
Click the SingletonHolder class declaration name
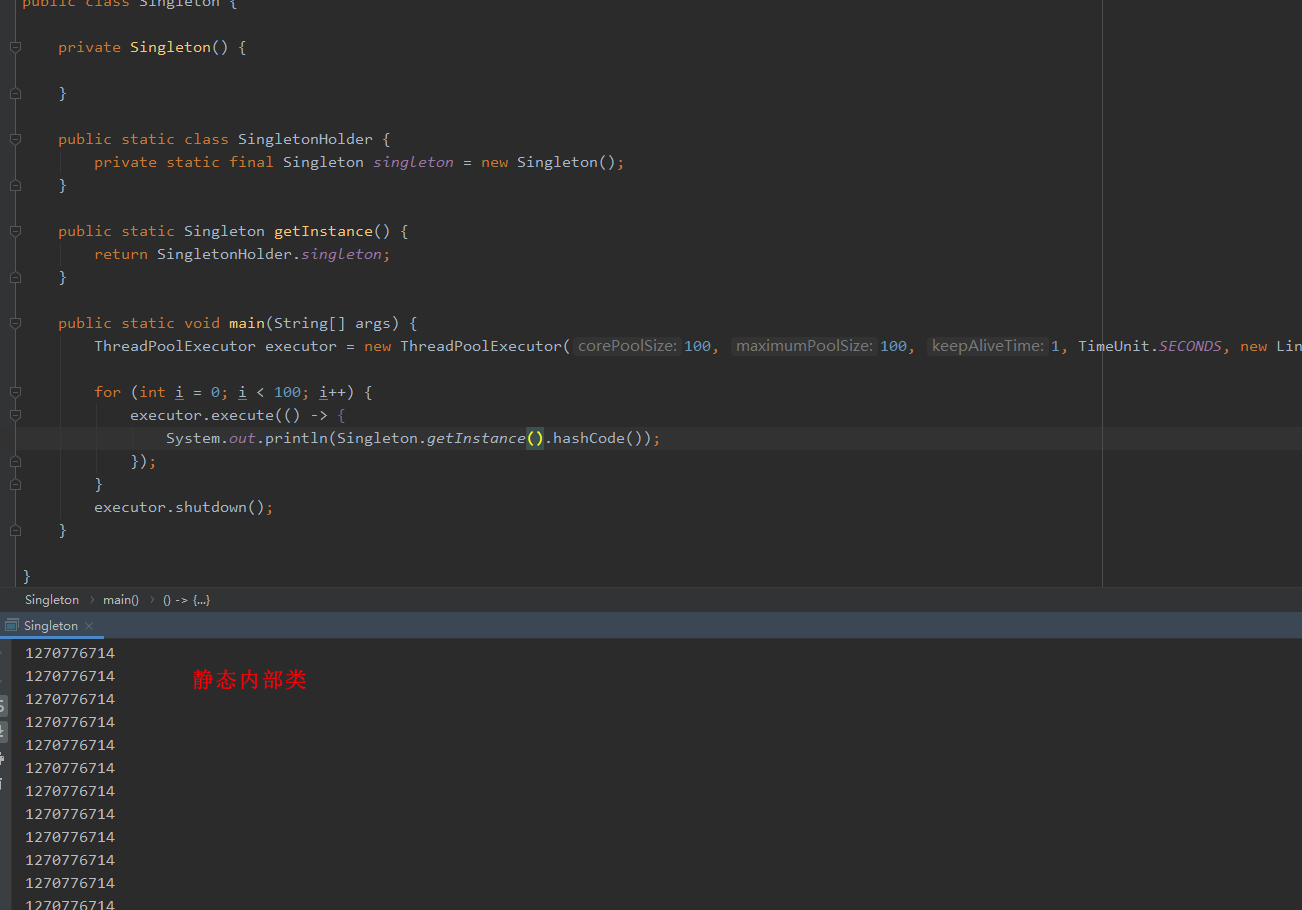pos(305,139)
